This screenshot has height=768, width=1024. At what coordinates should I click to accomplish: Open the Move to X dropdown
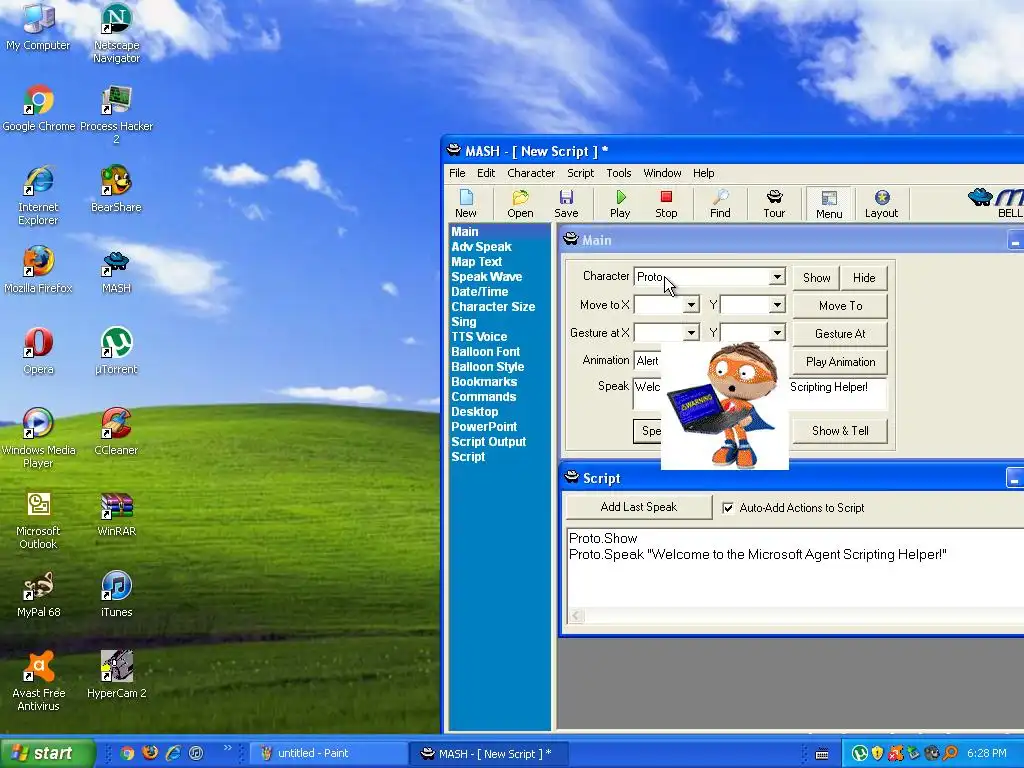(691, 305)
